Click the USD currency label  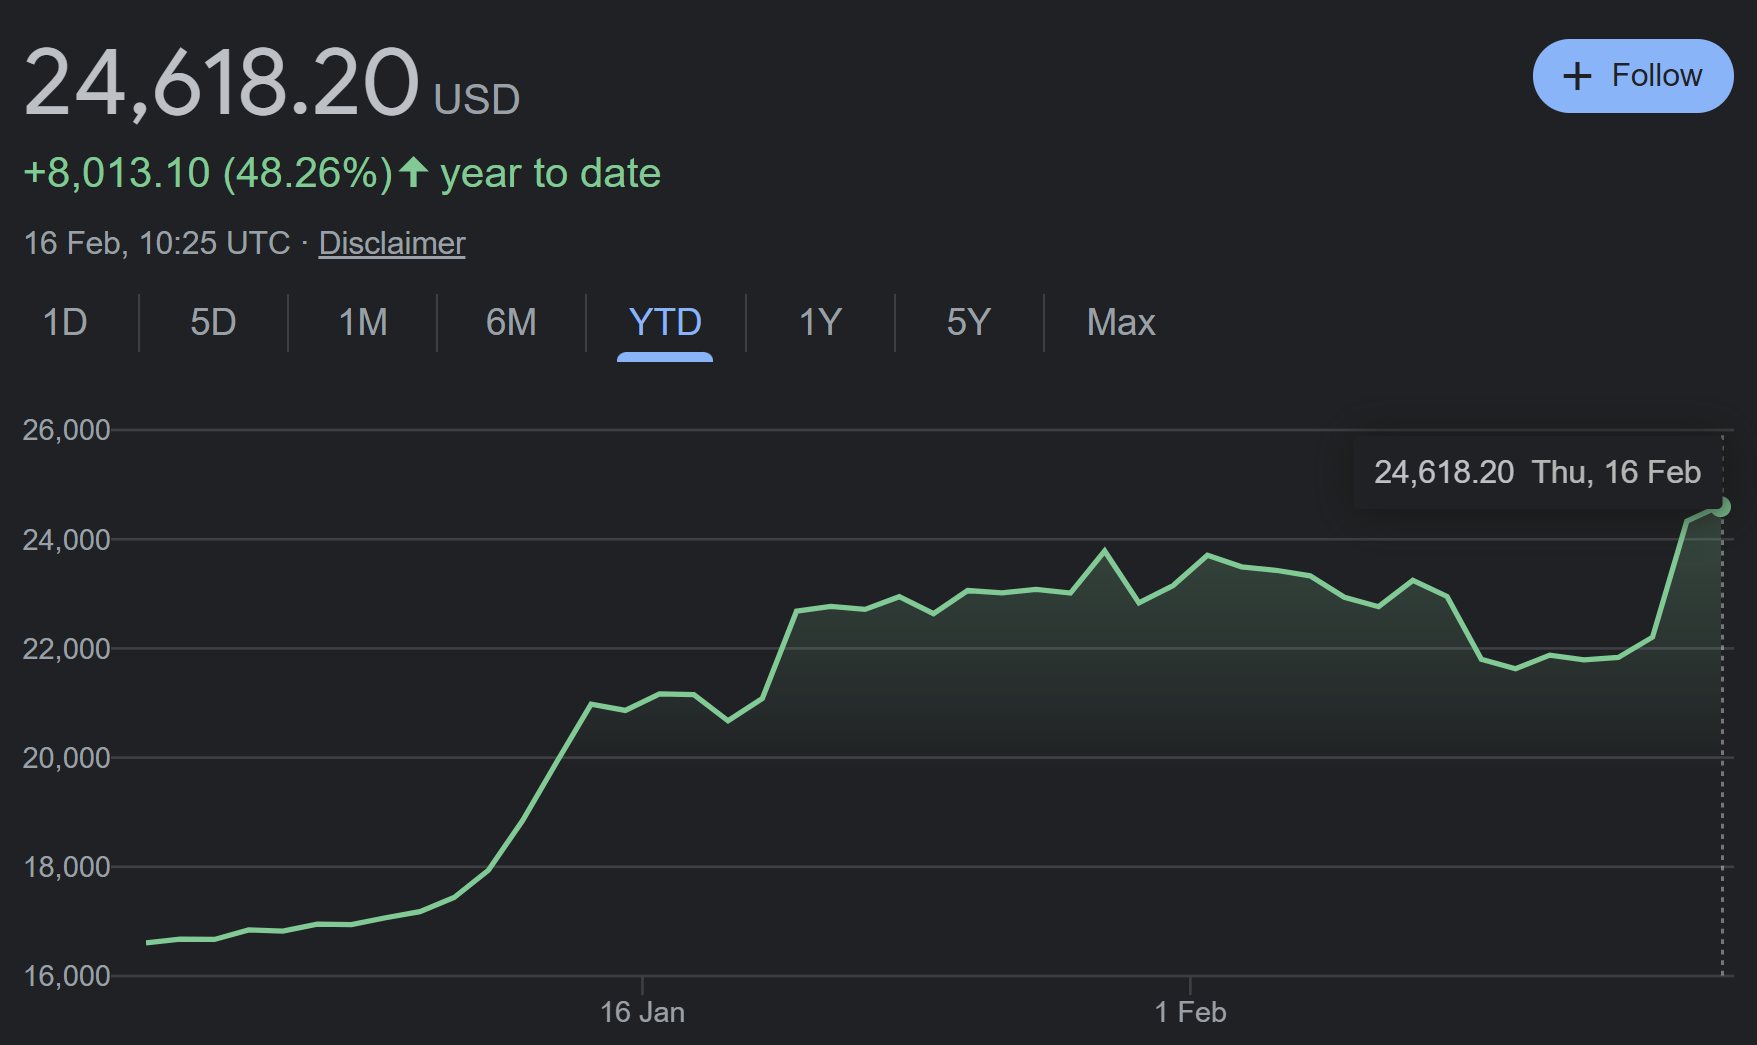tap(477, 99)
